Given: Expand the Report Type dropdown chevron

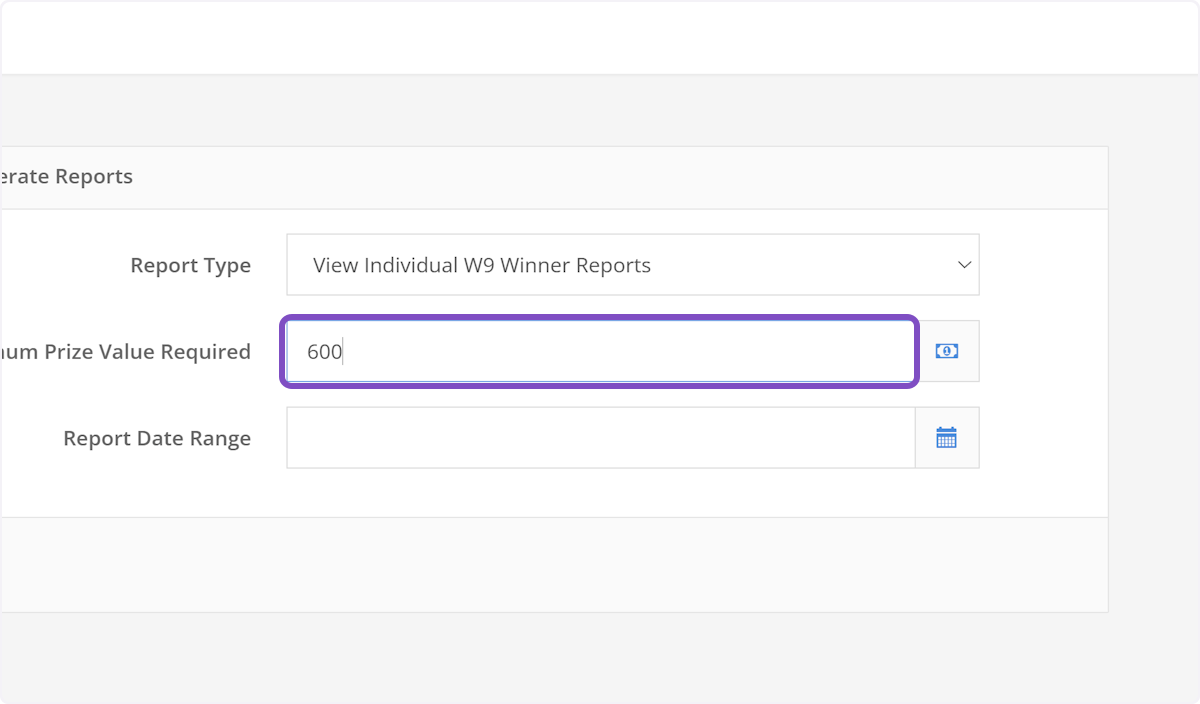Looking at the screenshot, I should click(x=964, y=265).
